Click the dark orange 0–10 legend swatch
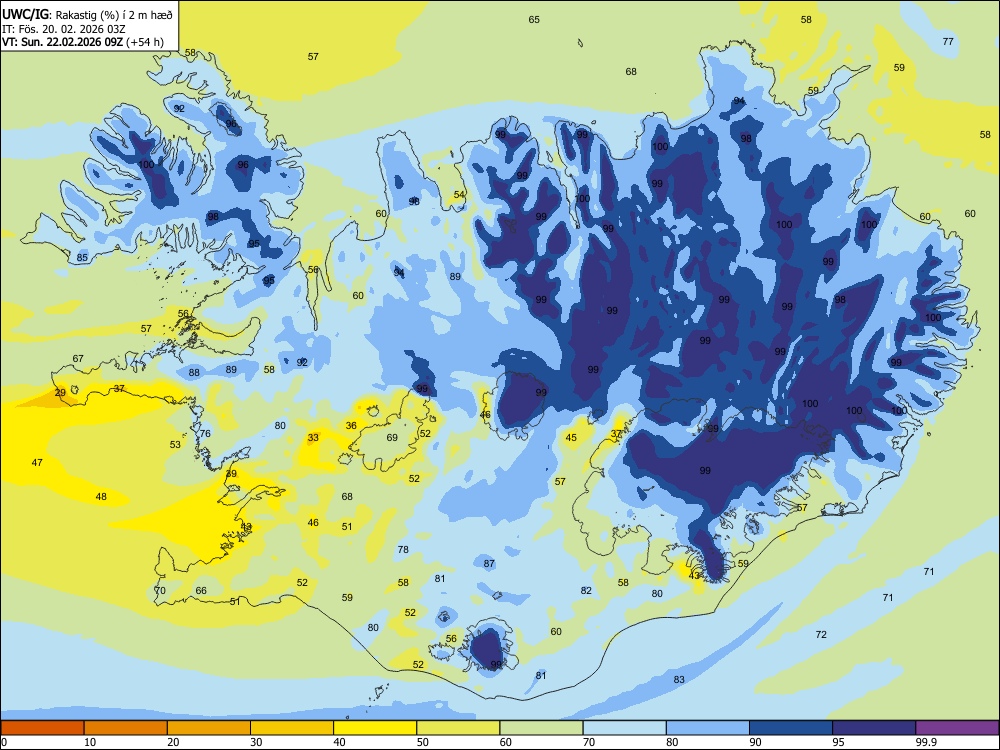The height and width of the screenshot is (750, 1000). tap(43, 728)
